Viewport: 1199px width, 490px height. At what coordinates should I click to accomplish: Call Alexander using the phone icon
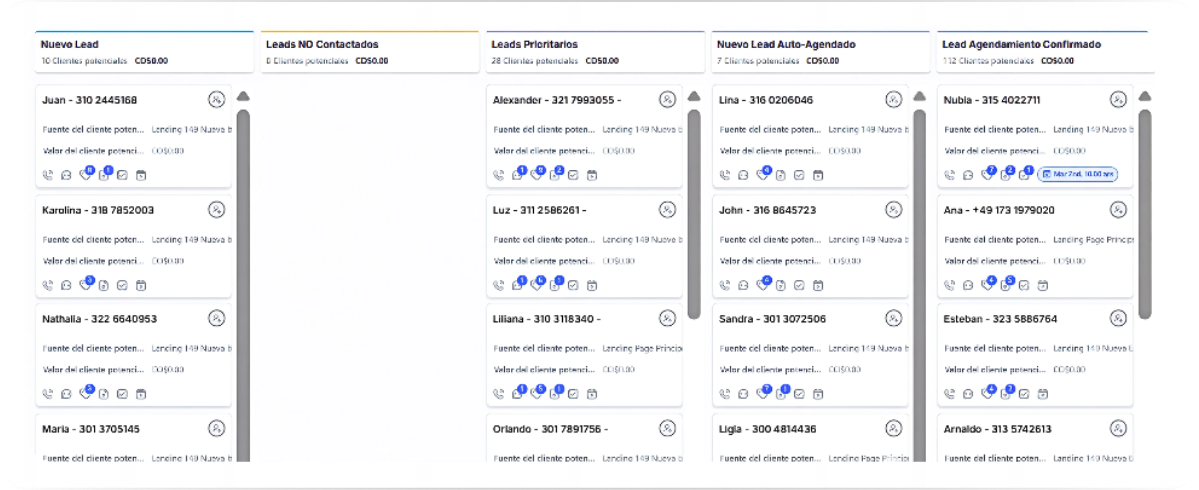(x=499, y=175)
